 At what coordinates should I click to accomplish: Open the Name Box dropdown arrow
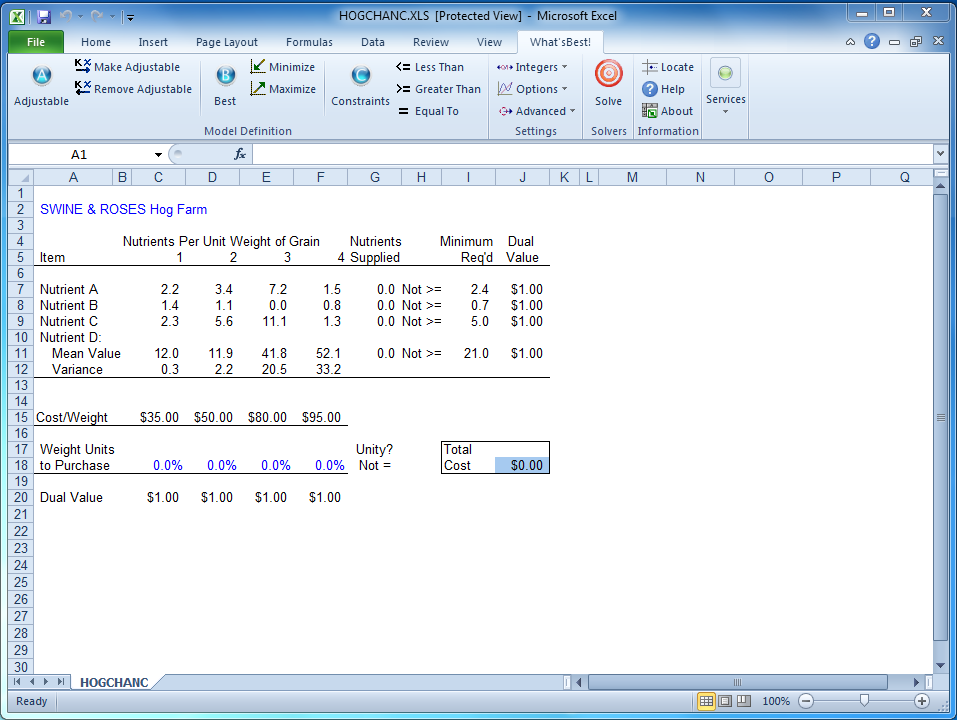pos(158,155)
